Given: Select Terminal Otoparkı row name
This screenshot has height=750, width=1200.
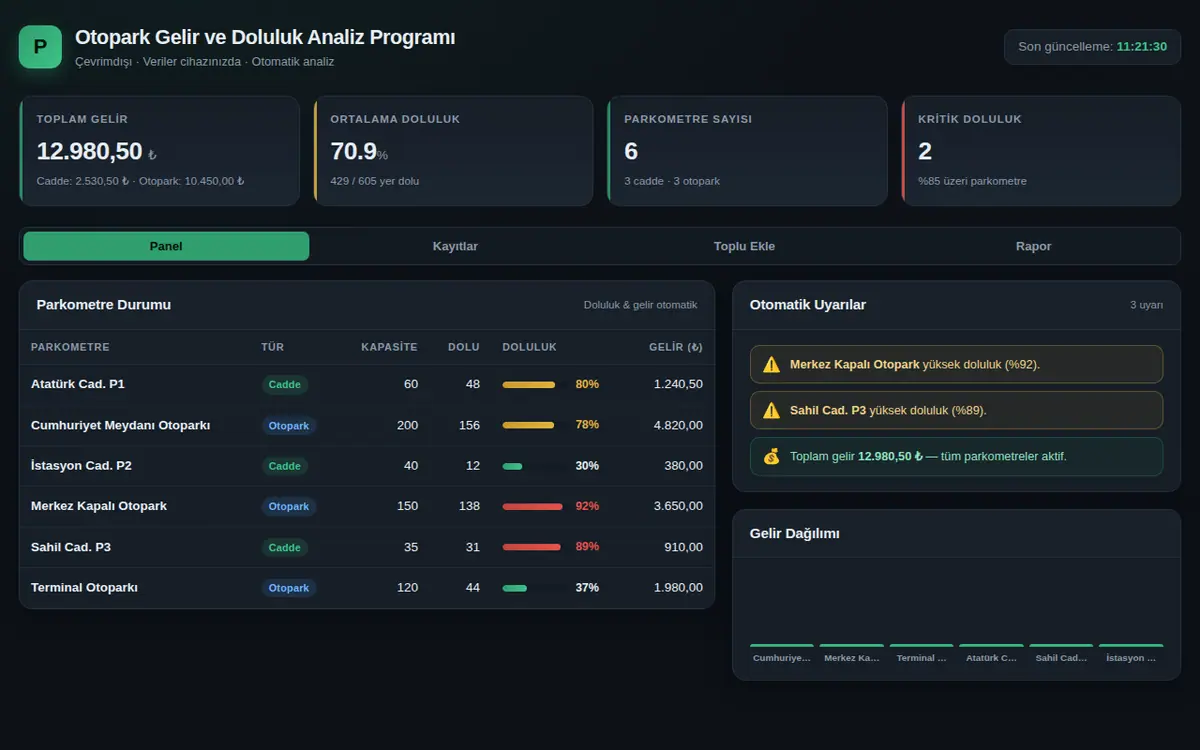Looking at the screenshot, I should [85, 588].
